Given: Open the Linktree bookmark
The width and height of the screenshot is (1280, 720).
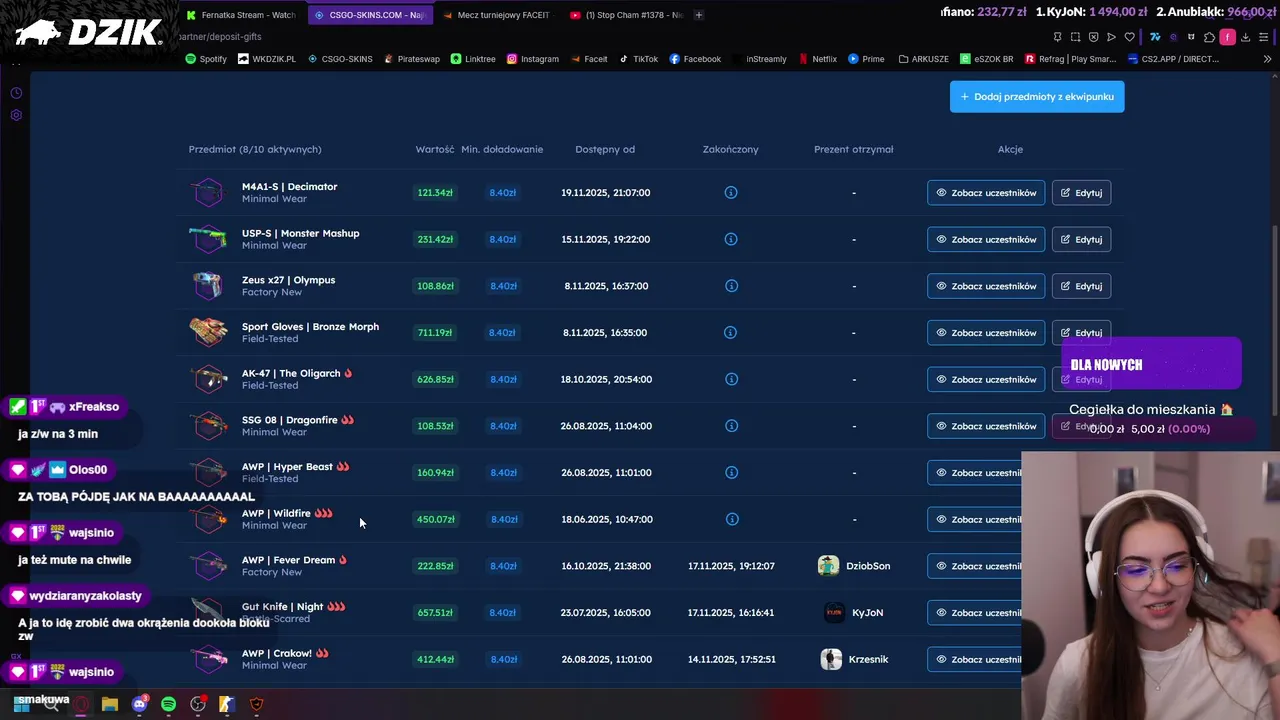Looking at the screenshot, I should (x=473, y=59).
